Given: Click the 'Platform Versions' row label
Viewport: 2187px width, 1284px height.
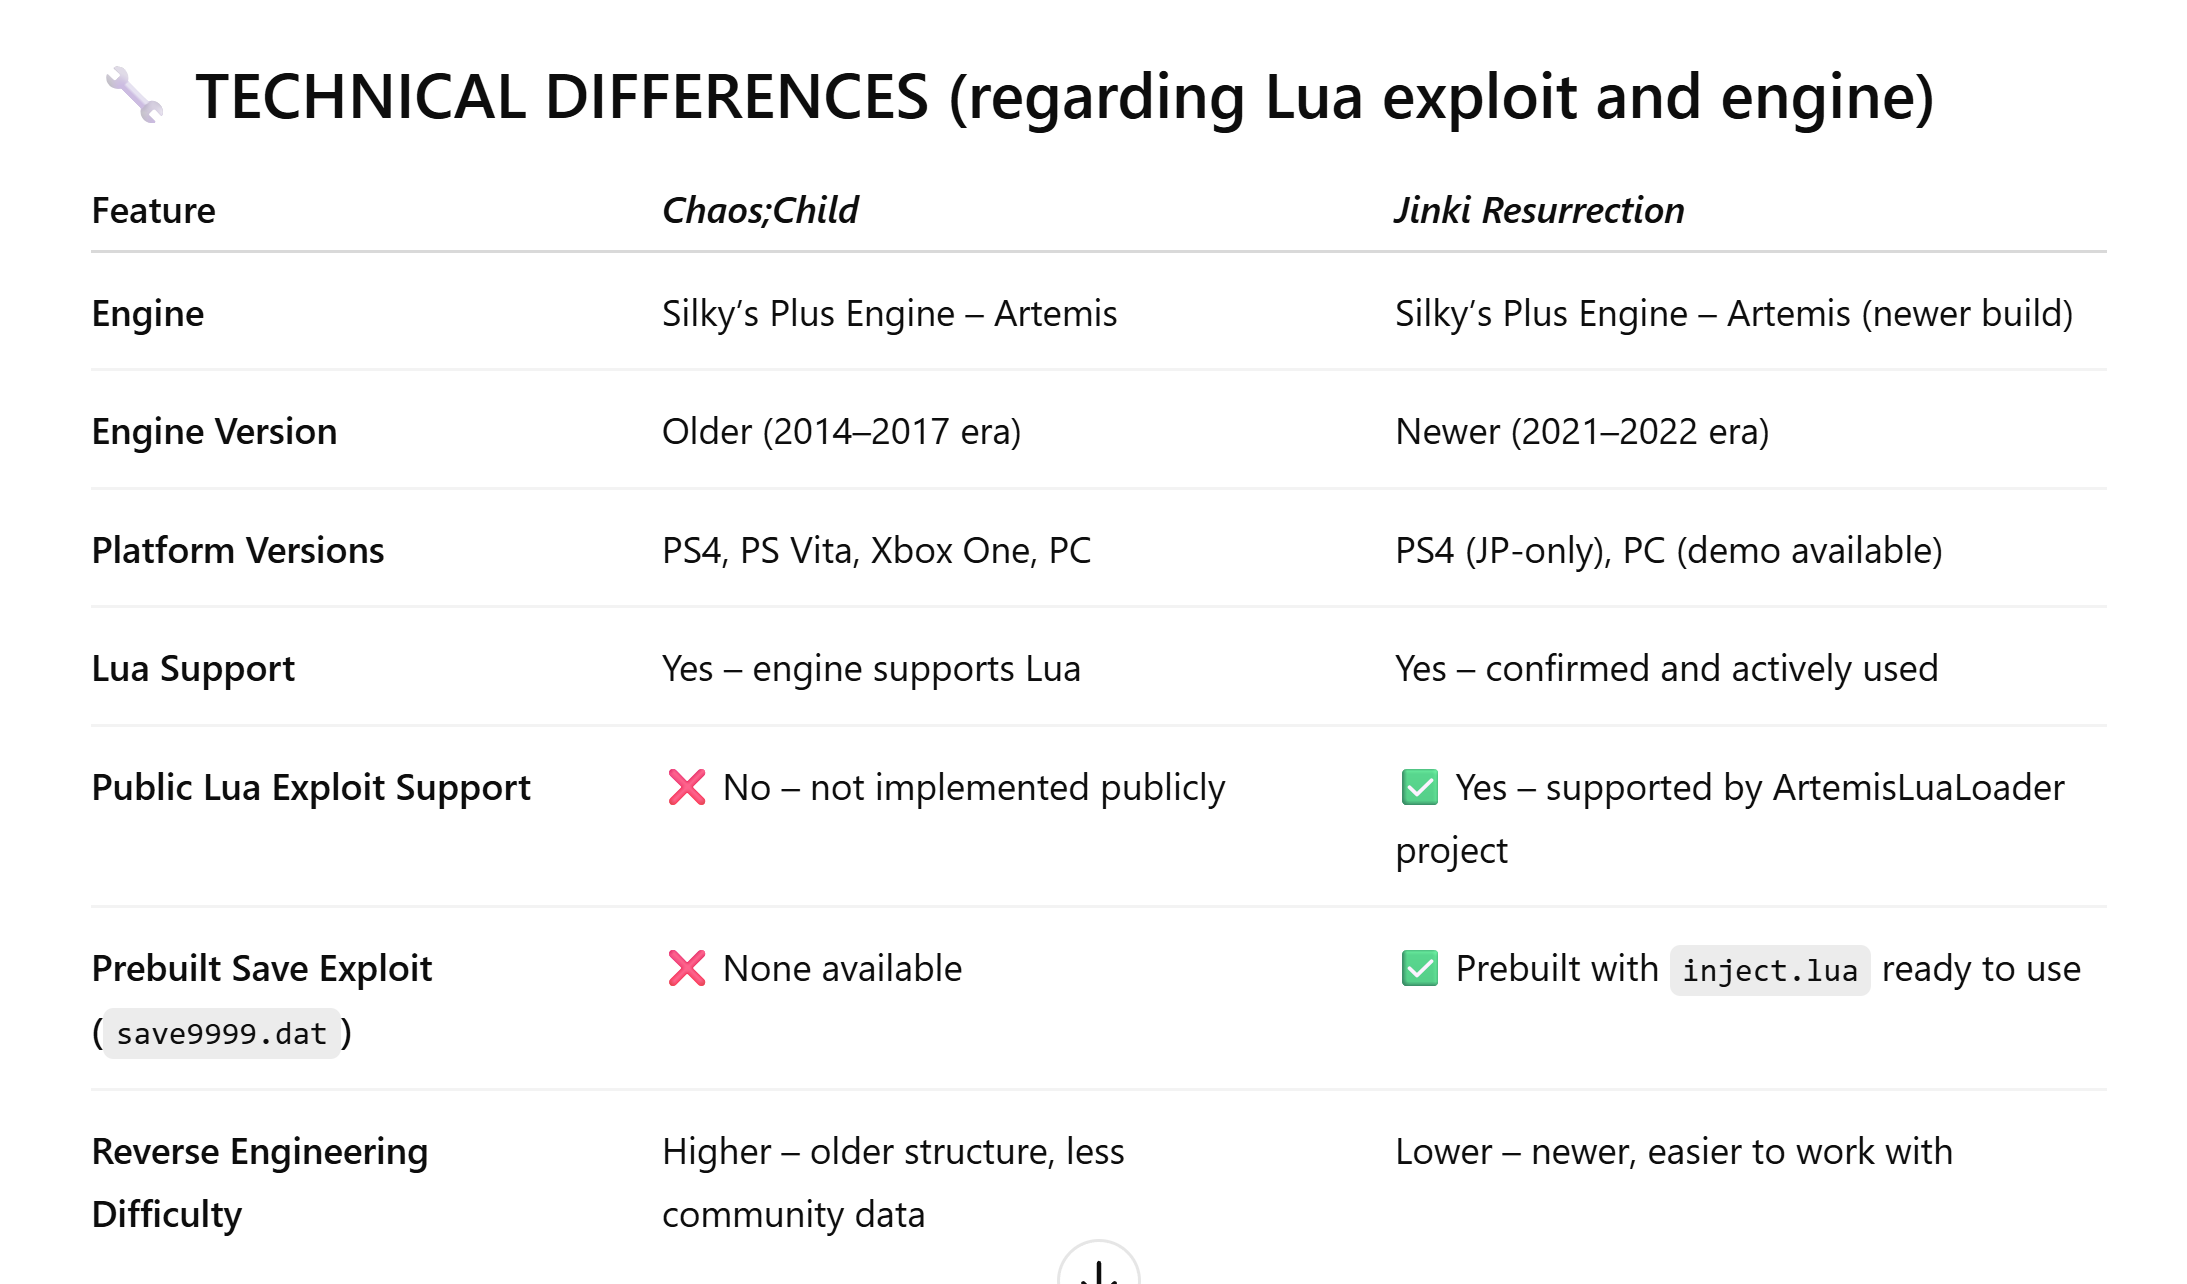Looking at the screenshot, I should [238, 550].
